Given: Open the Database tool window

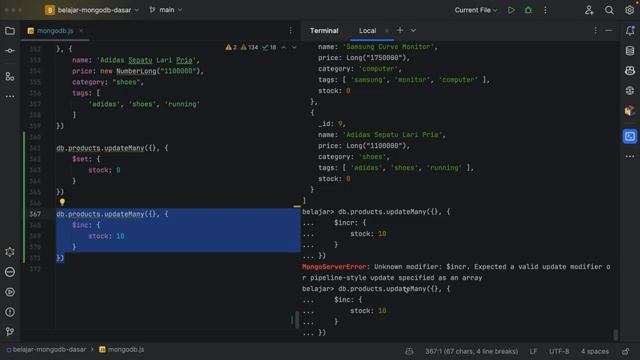Looking at the screenshot, I should [630, 51].
